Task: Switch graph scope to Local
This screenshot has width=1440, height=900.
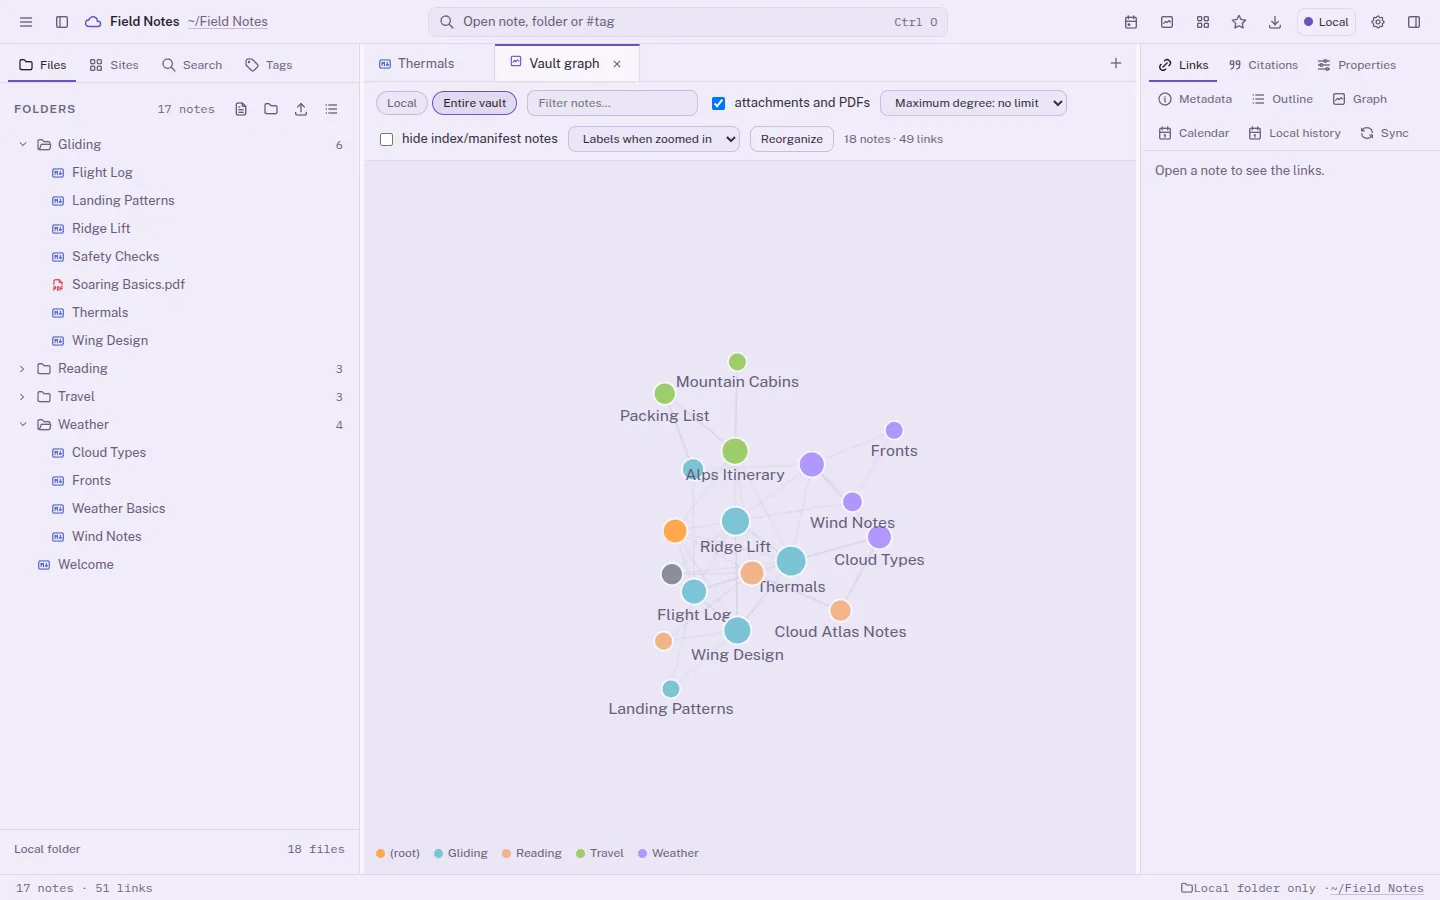Action: click(402, 103)
